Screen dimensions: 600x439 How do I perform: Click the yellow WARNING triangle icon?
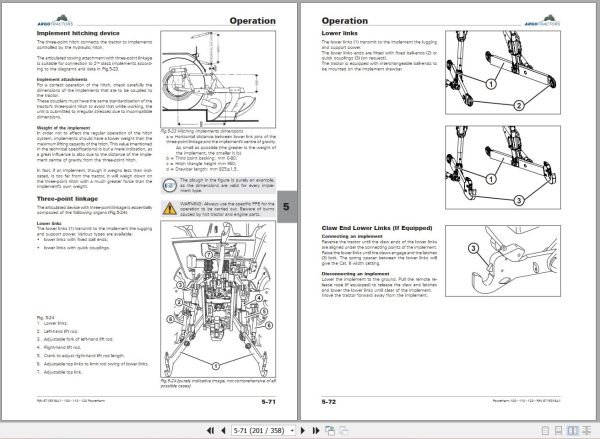click(x=170, y=209)
